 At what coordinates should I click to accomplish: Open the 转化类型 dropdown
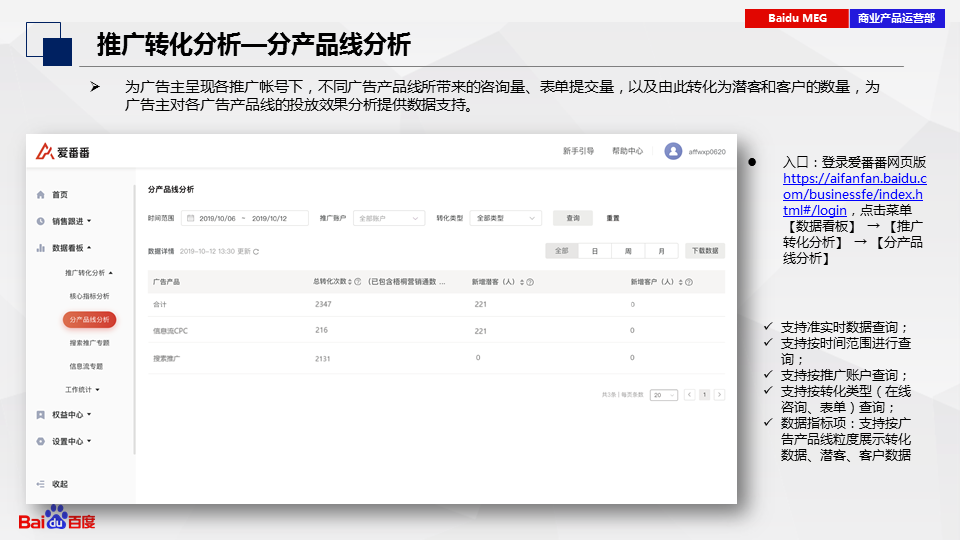tap(505, 218)
